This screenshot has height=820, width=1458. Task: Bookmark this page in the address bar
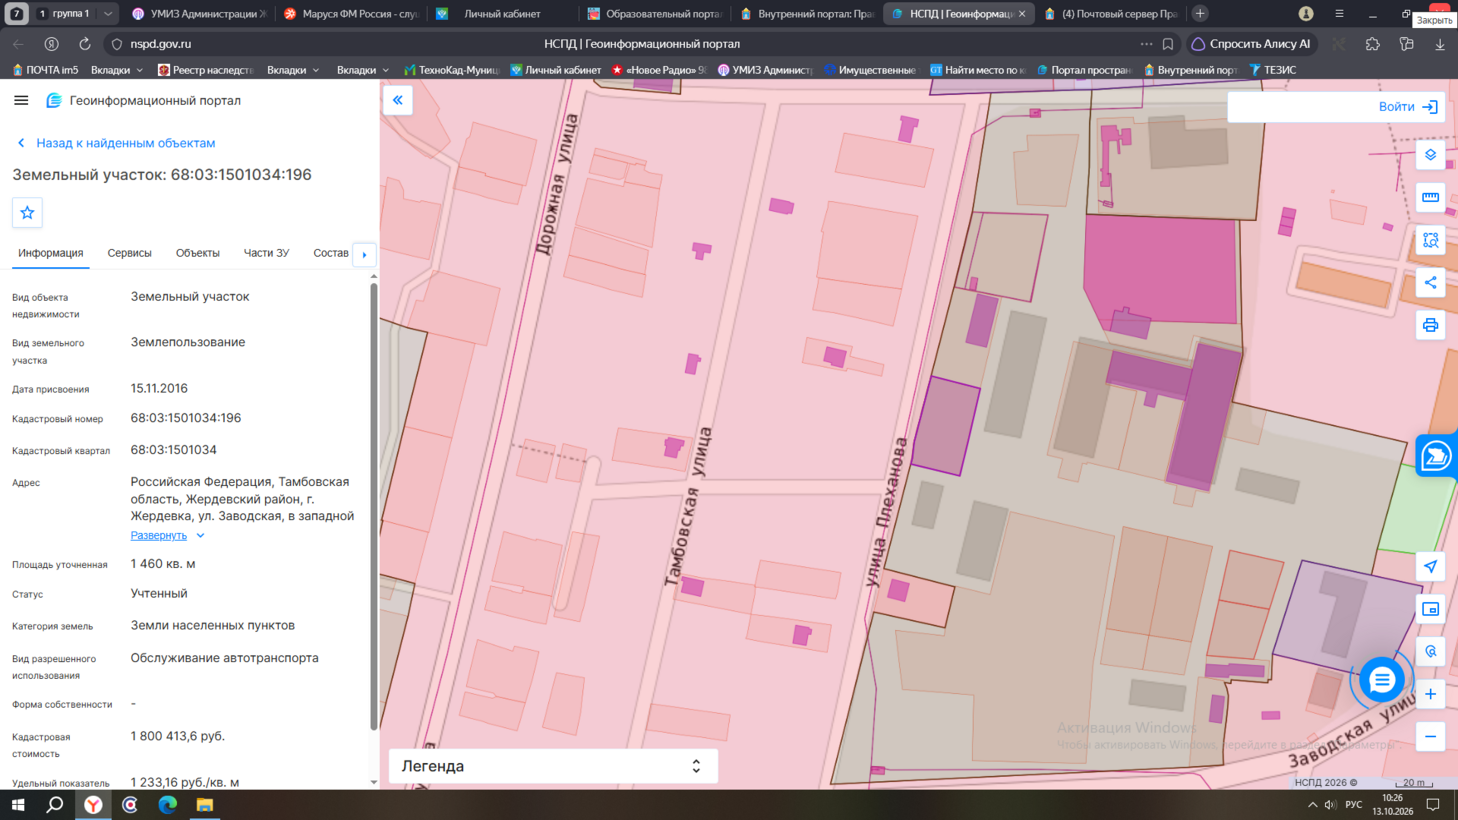(x=1168, y=44)
